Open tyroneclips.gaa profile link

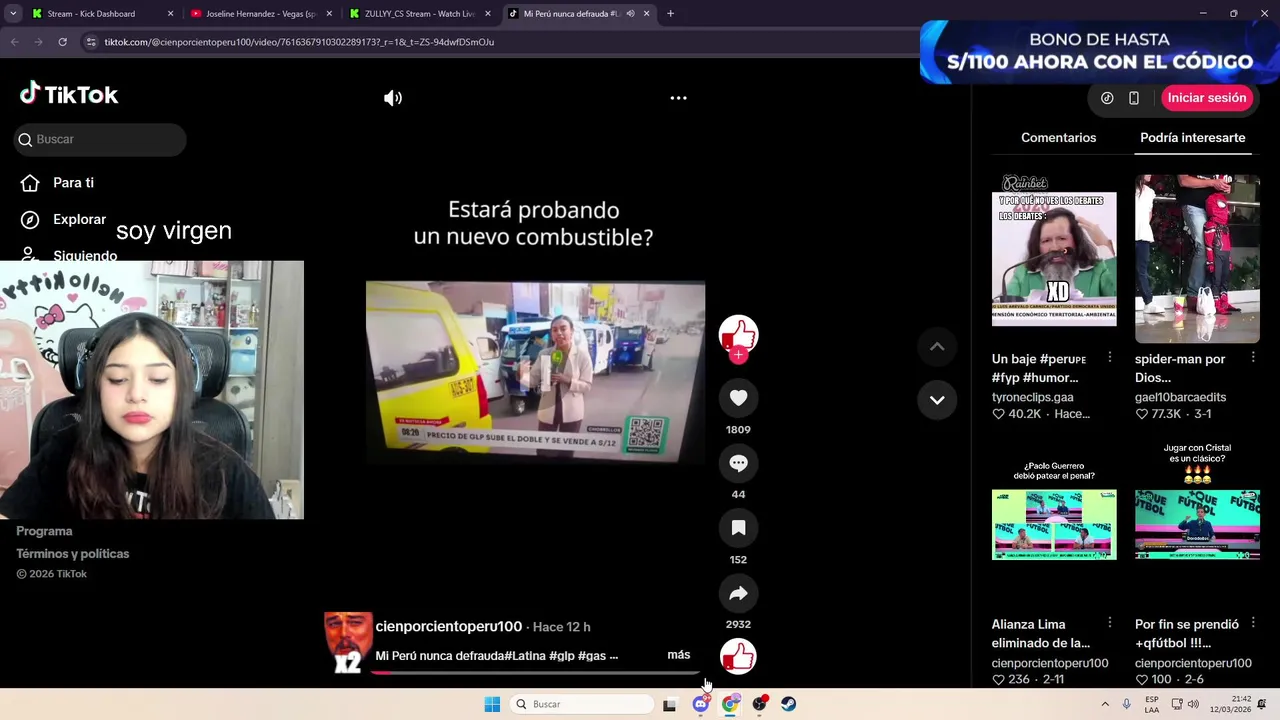[x=1032, y=397]
